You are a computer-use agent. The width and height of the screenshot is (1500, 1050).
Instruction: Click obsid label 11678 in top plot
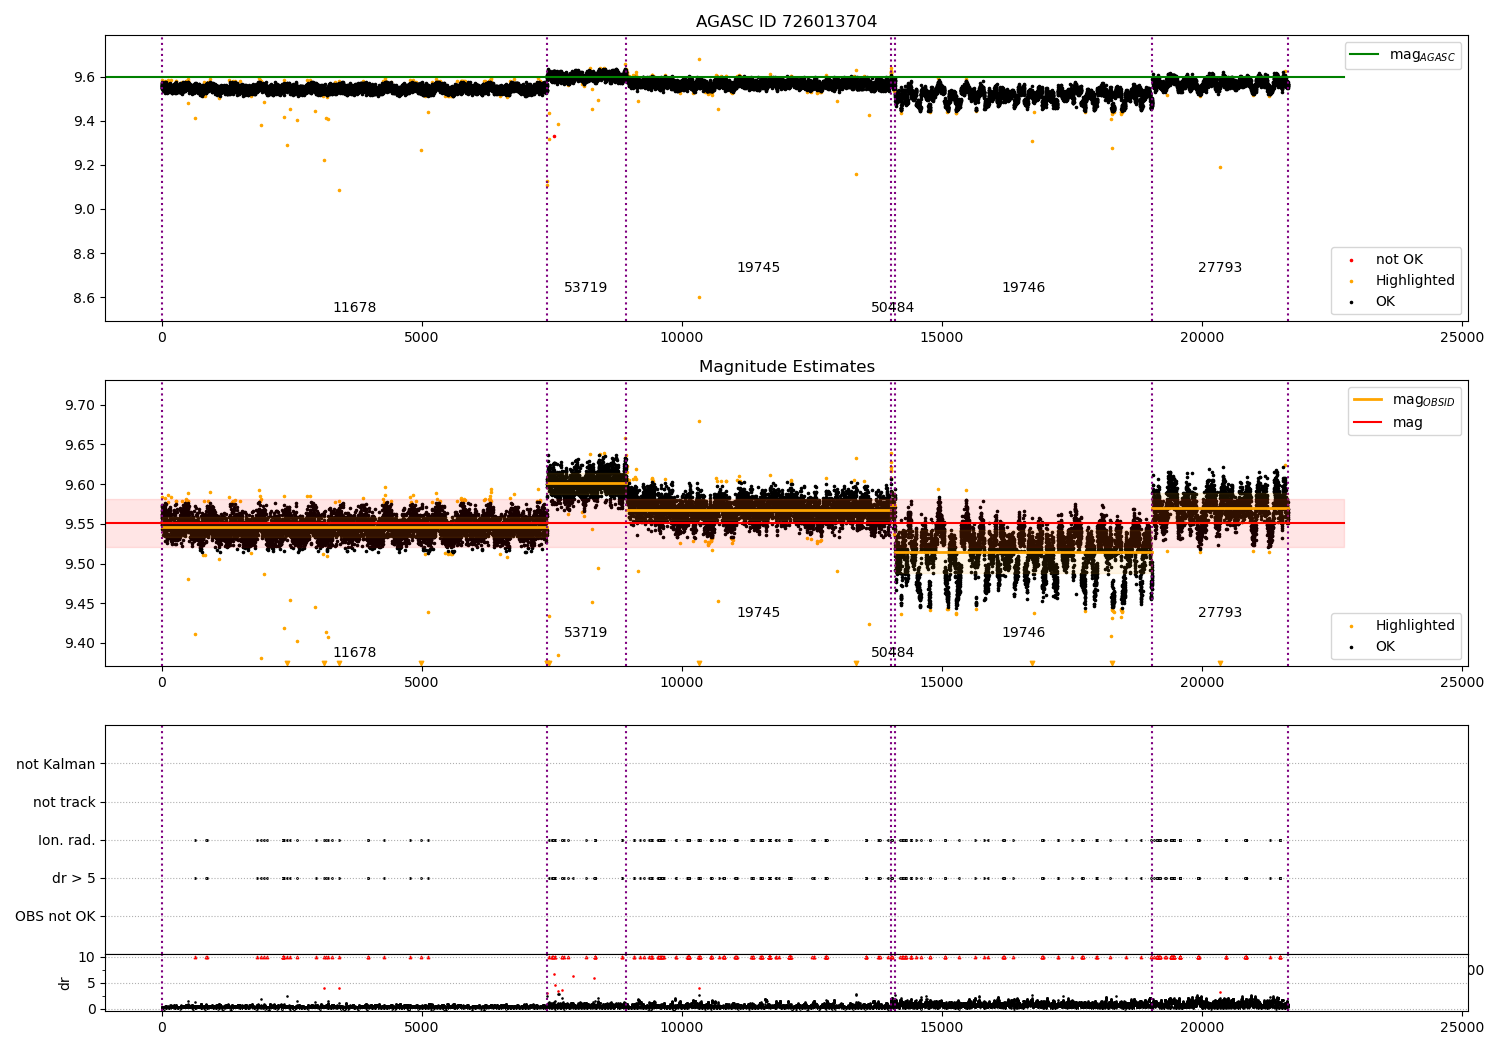click(354, 307)
